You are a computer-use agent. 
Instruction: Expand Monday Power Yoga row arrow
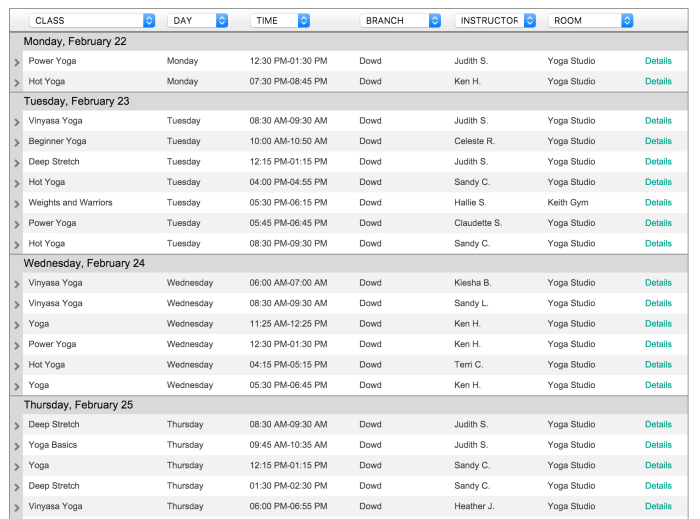[x=16, y=62]
